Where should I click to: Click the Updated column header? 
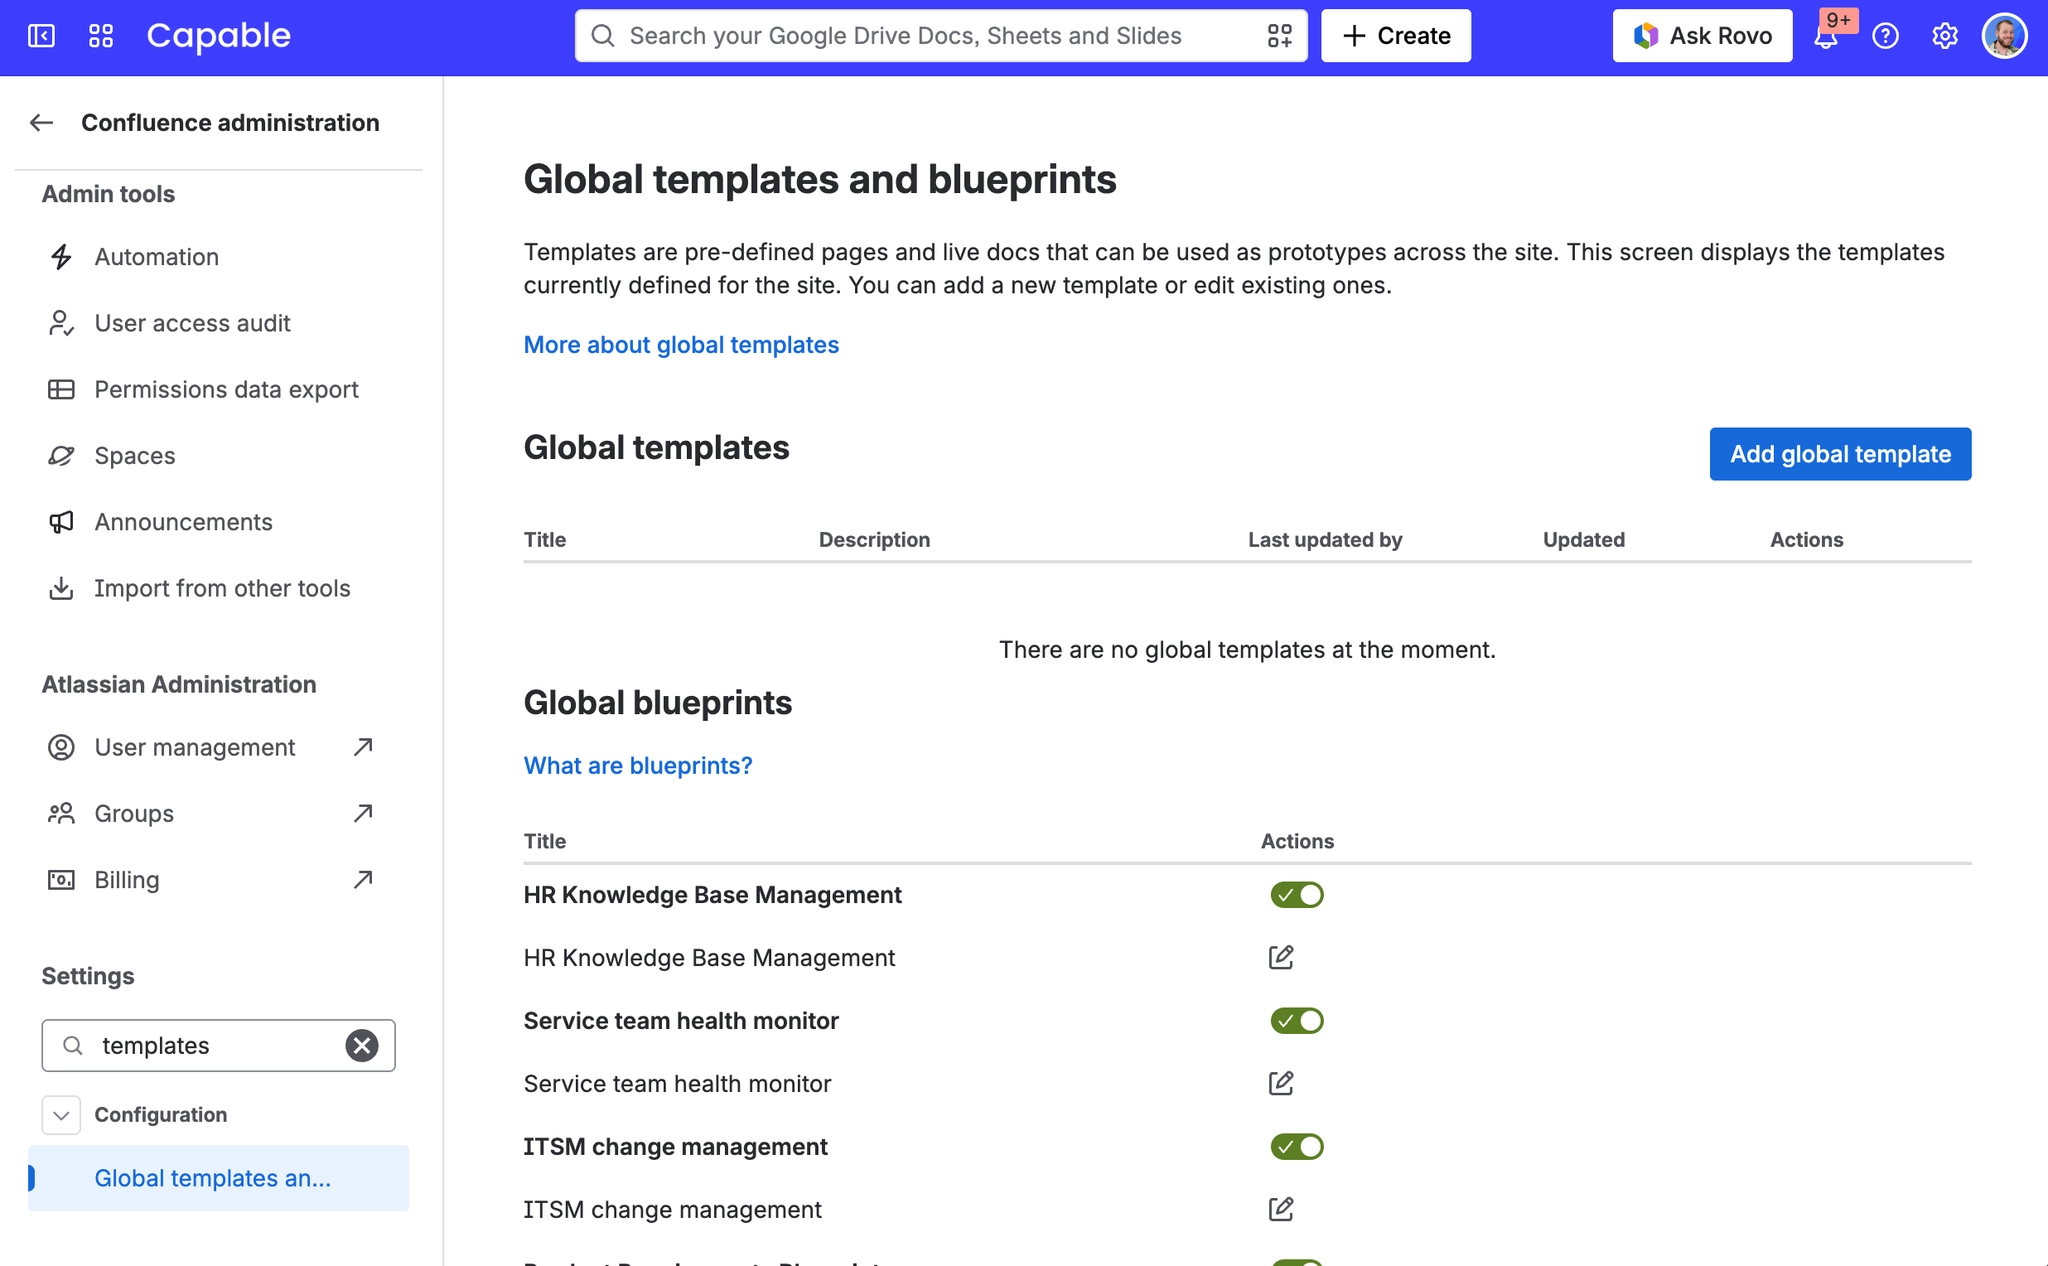click(1584, 540)
